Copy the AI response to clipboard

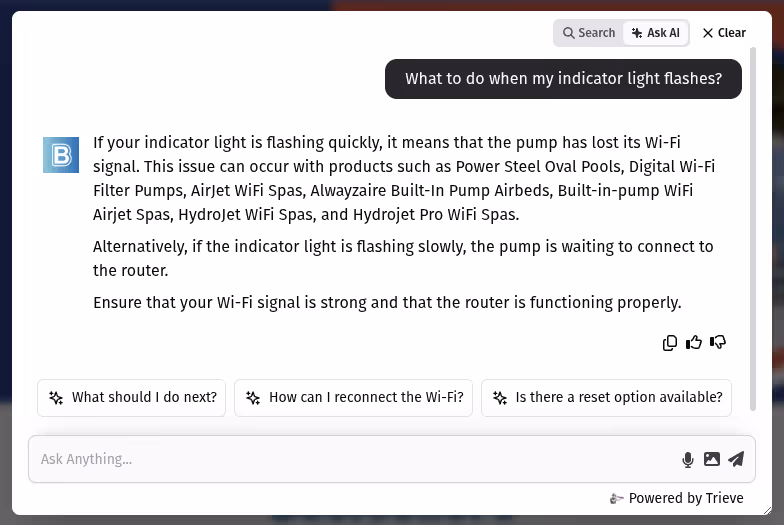tap(670, 343)
